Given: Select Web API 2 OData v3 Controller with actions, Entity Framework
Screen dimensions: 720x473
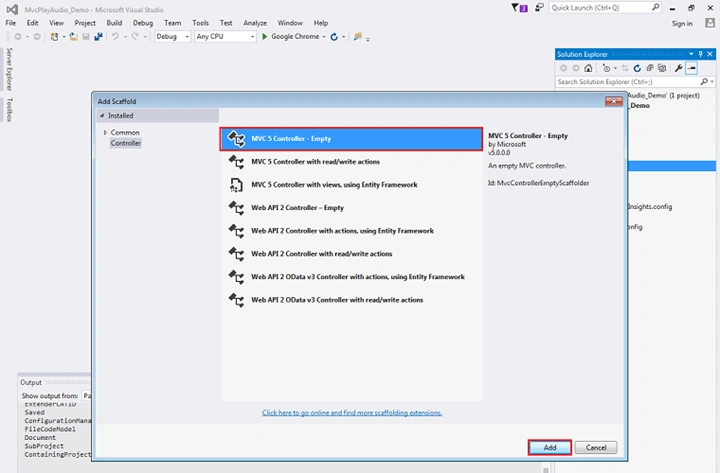Looking at the screenshot, I should pos(351,276).
